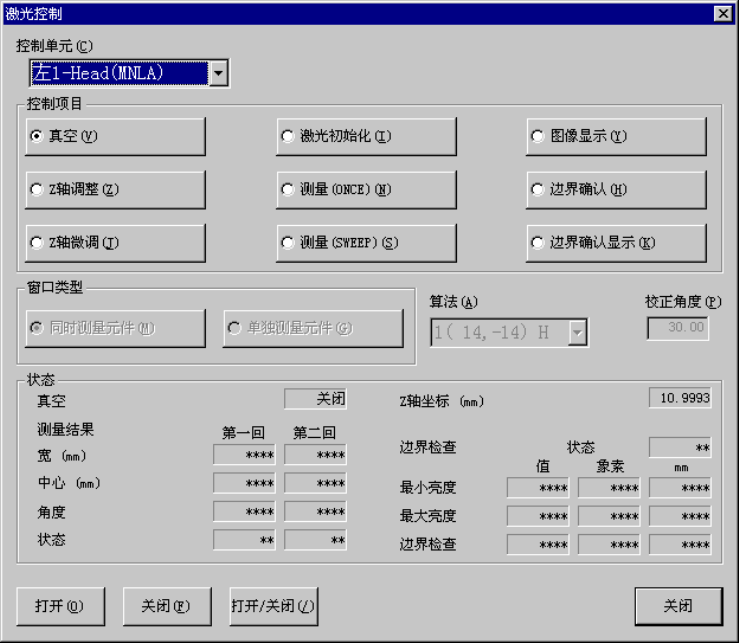Click the bottom 边界检查 象素 field
Viewport: 739px width, 643px height.
tap(609, 544)
